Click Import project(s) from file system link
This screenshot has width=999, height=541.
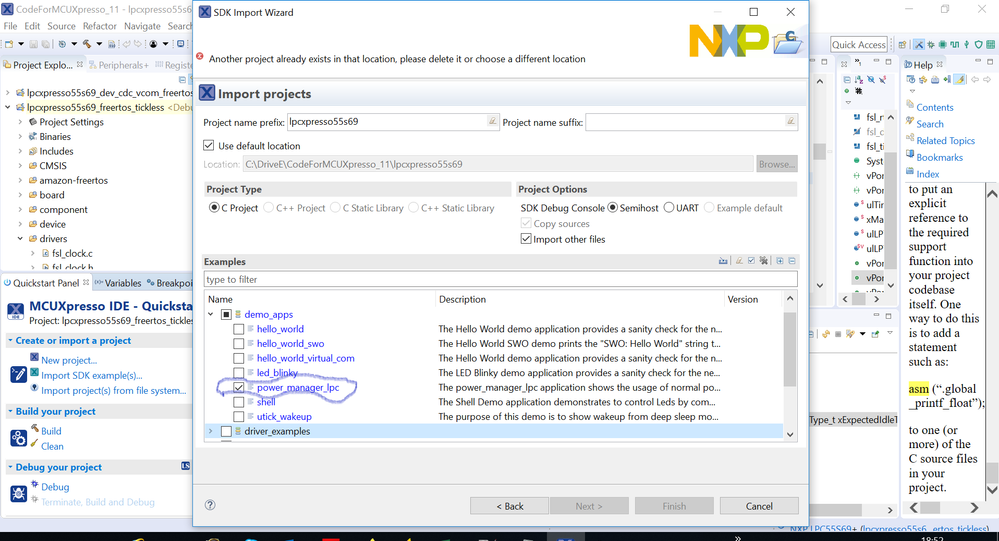tap(113, 391)
